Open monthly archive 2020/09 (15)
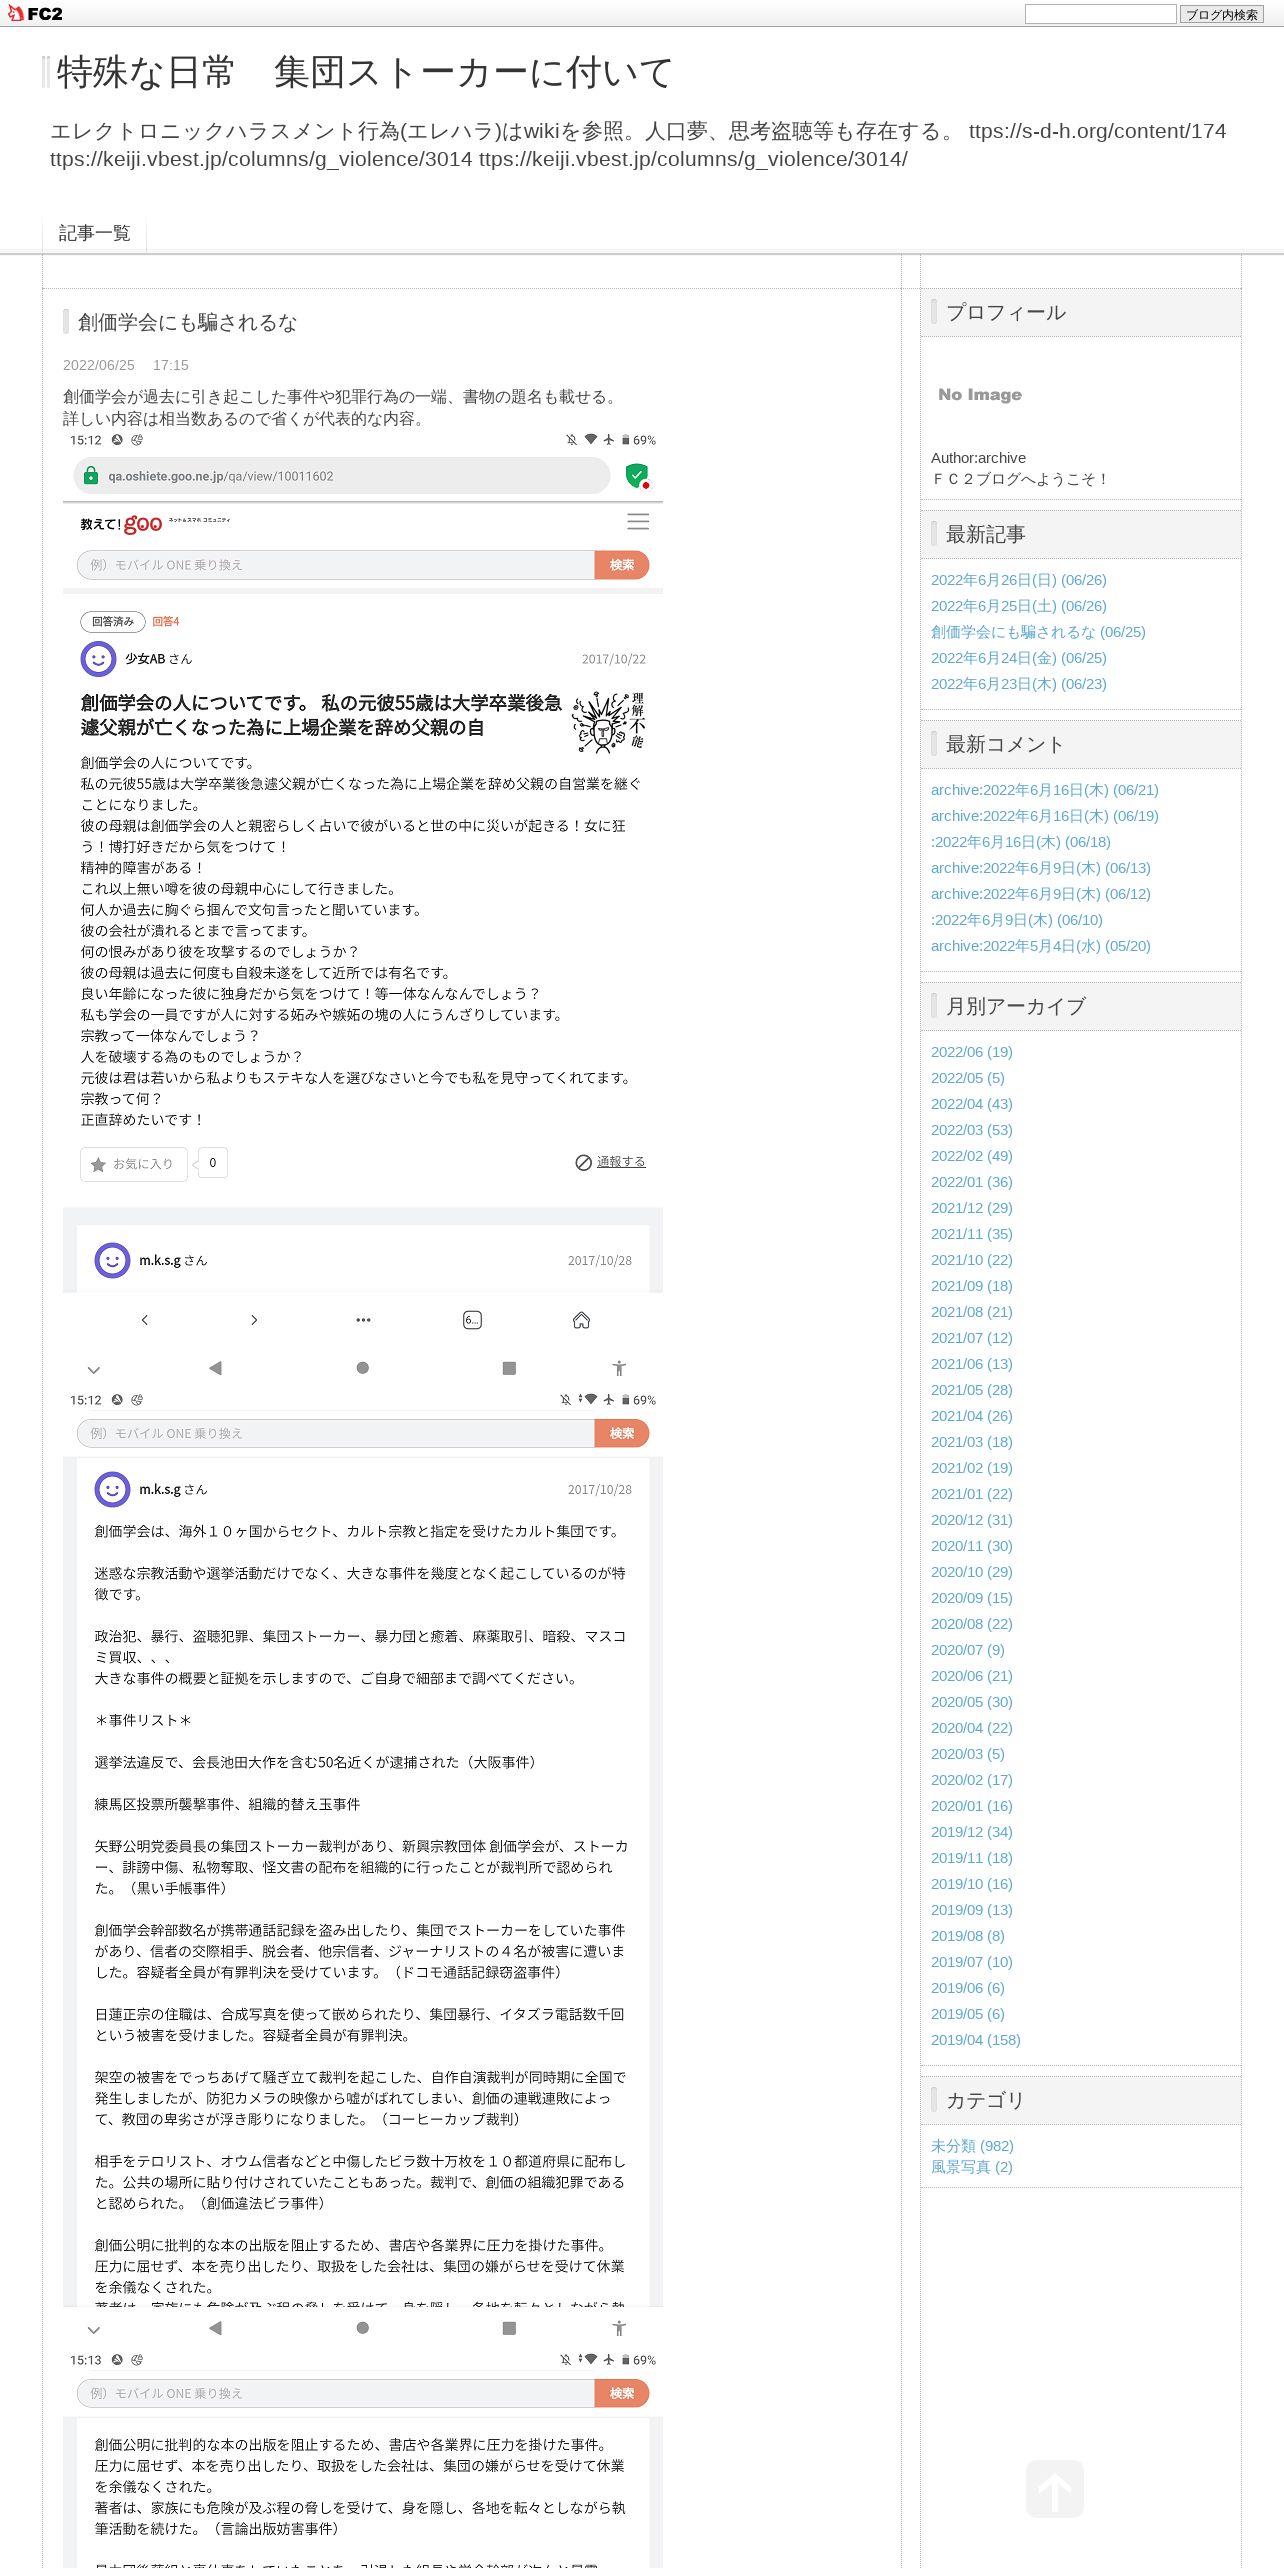This screenshot has height=2568, width=1284. point(971,1598)
